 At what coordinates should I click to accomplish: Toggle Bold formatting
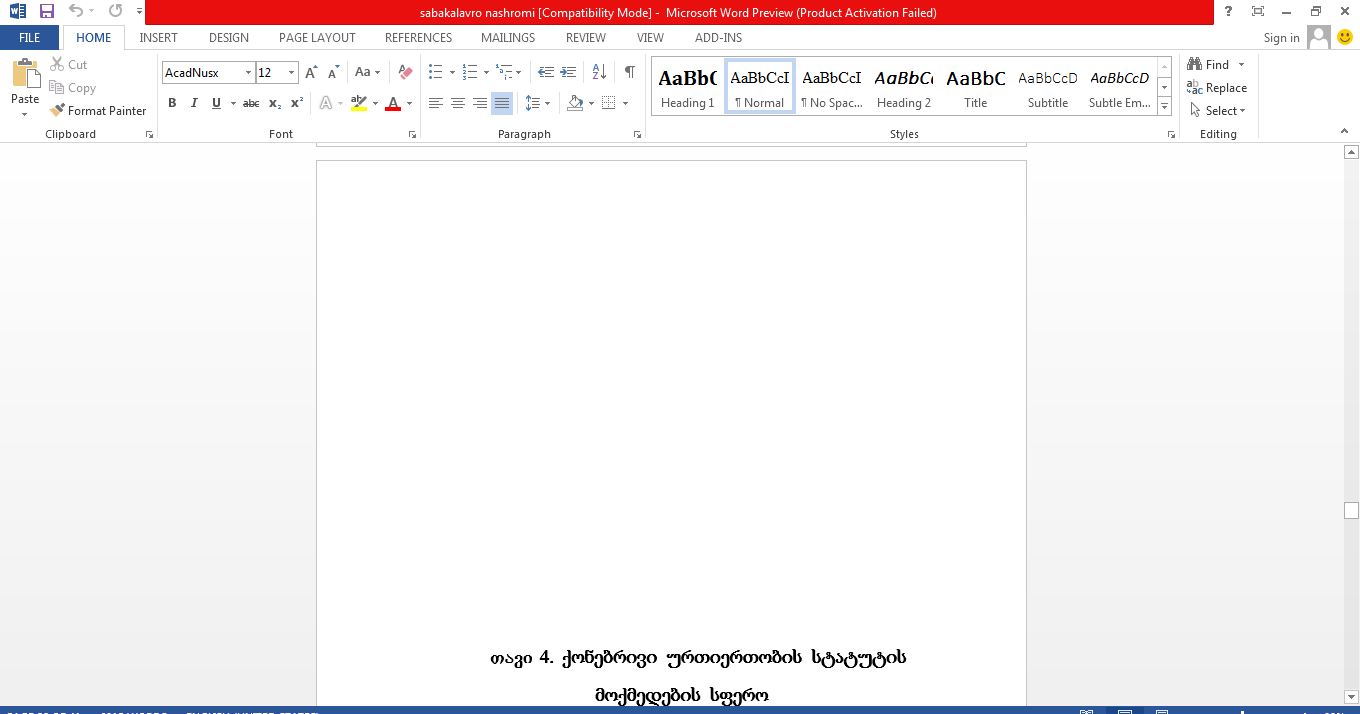tap(172, 103)
